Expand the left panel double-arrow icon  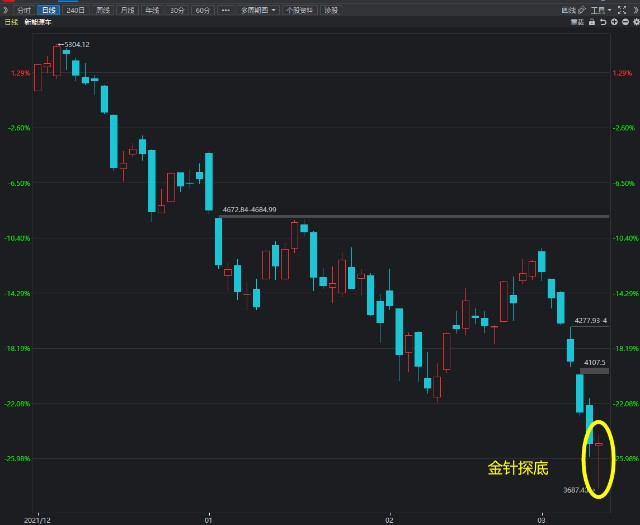(7, 10)
